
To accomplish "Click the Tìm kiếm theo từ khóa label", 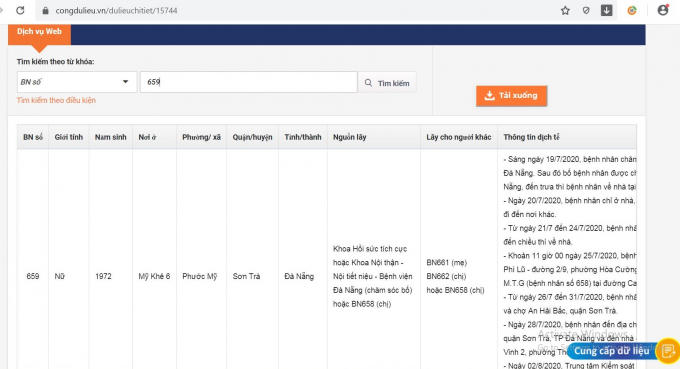I will pyautogui.click(x=56, y=62).
